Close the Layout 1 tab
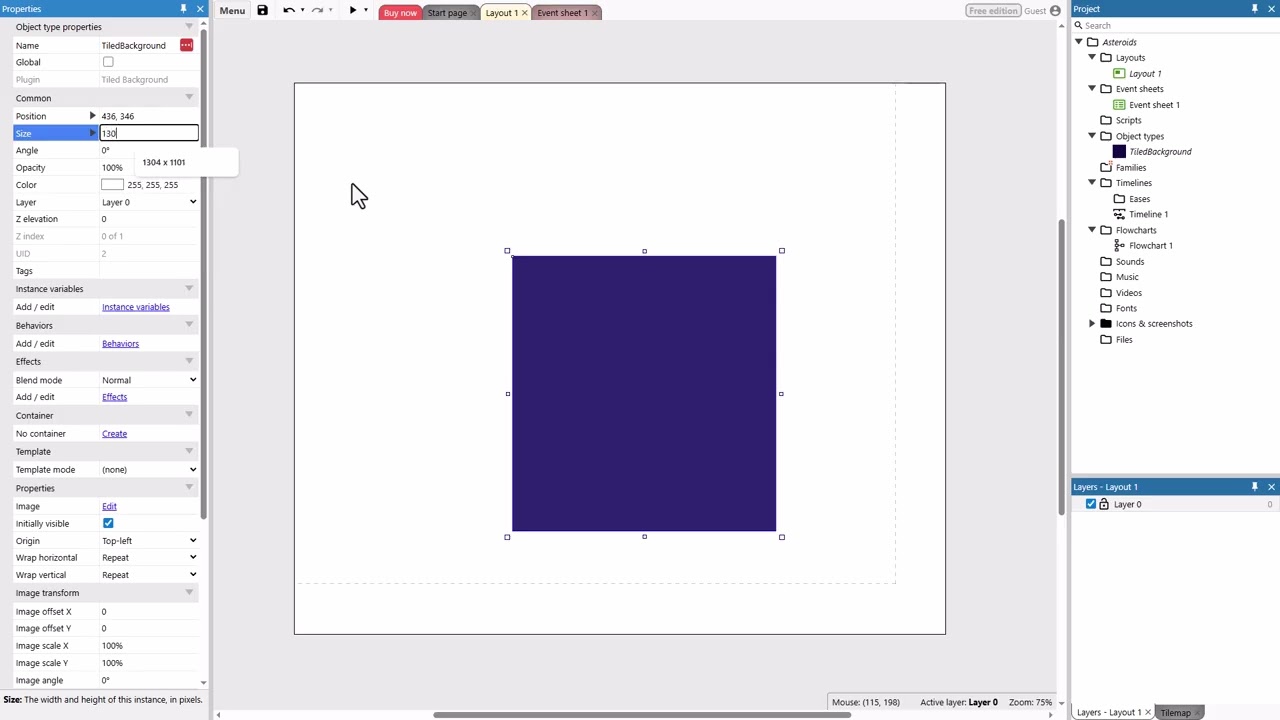Viewport: 1280px width, 720px height. pyautogui.click(x=524, y=13)
